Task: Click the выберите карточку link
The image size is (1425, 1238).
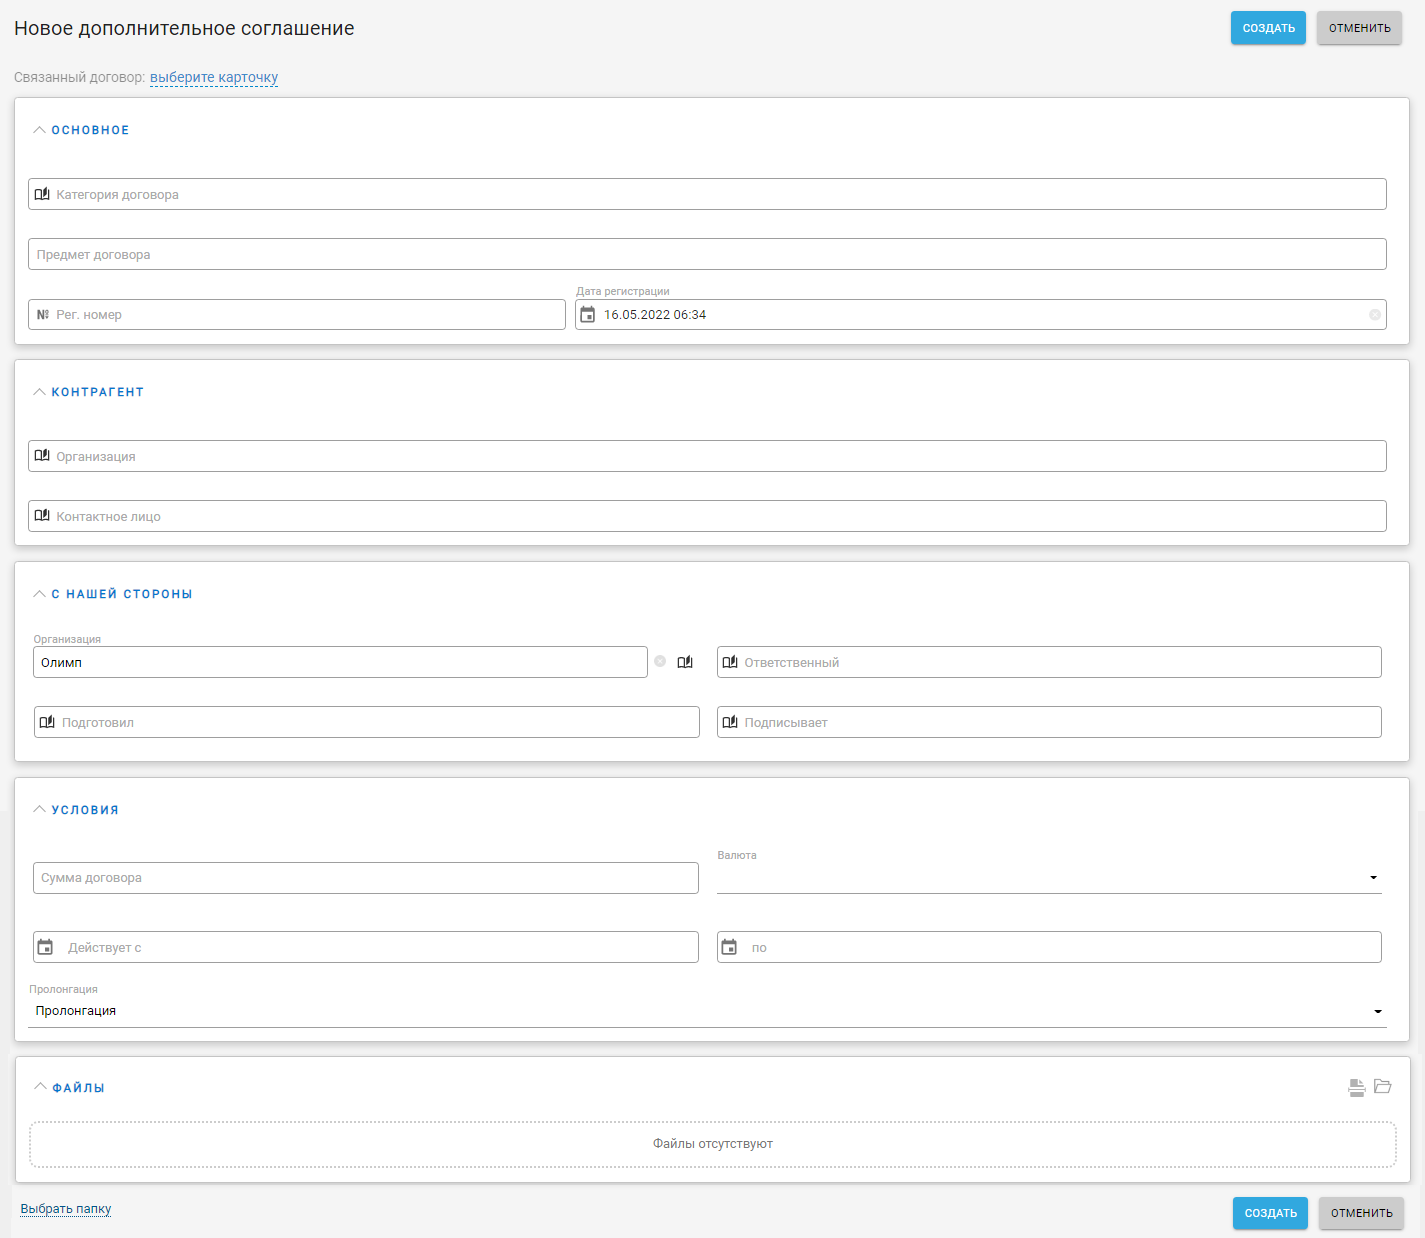Action: [214, 77]
